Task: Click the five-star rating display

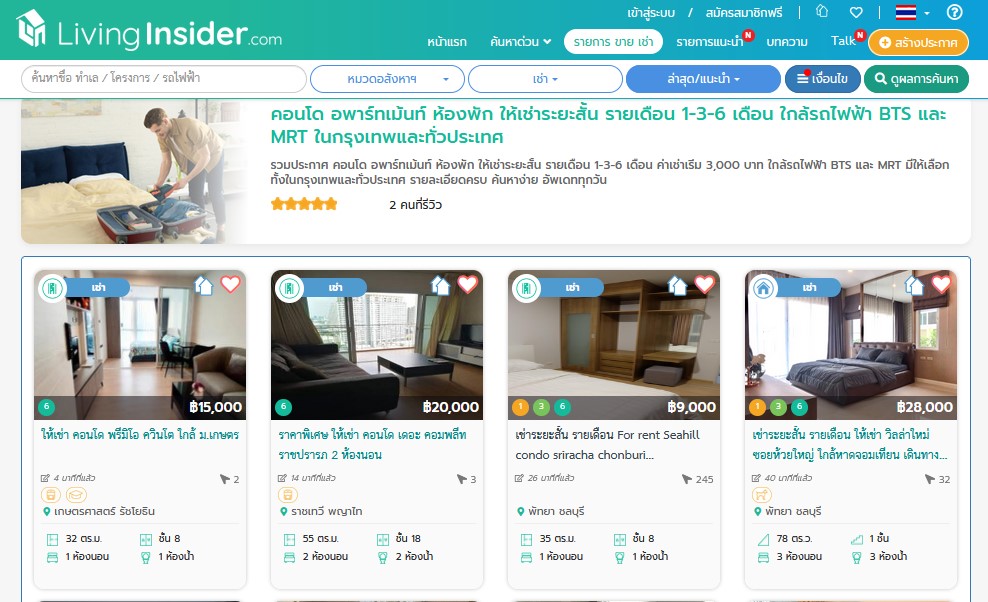Action: 304,204
